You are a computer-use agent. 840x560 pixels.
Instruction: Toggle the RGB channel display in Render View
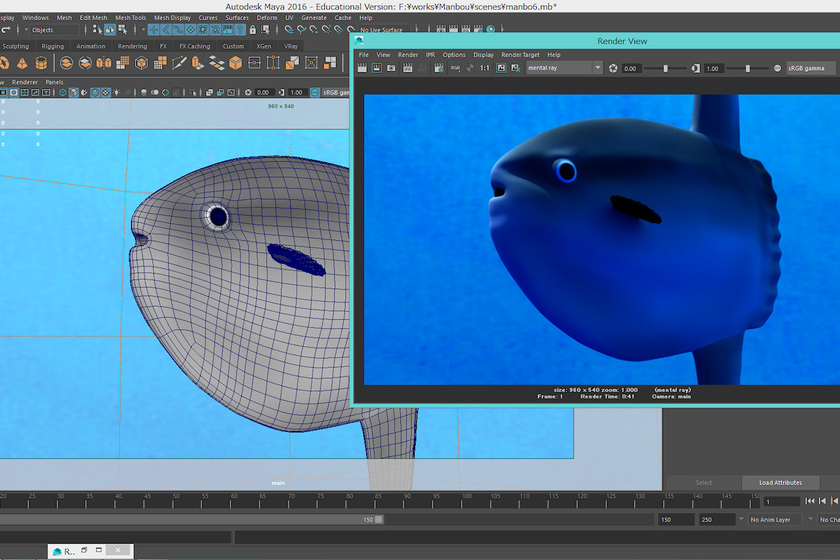(455, 68)
